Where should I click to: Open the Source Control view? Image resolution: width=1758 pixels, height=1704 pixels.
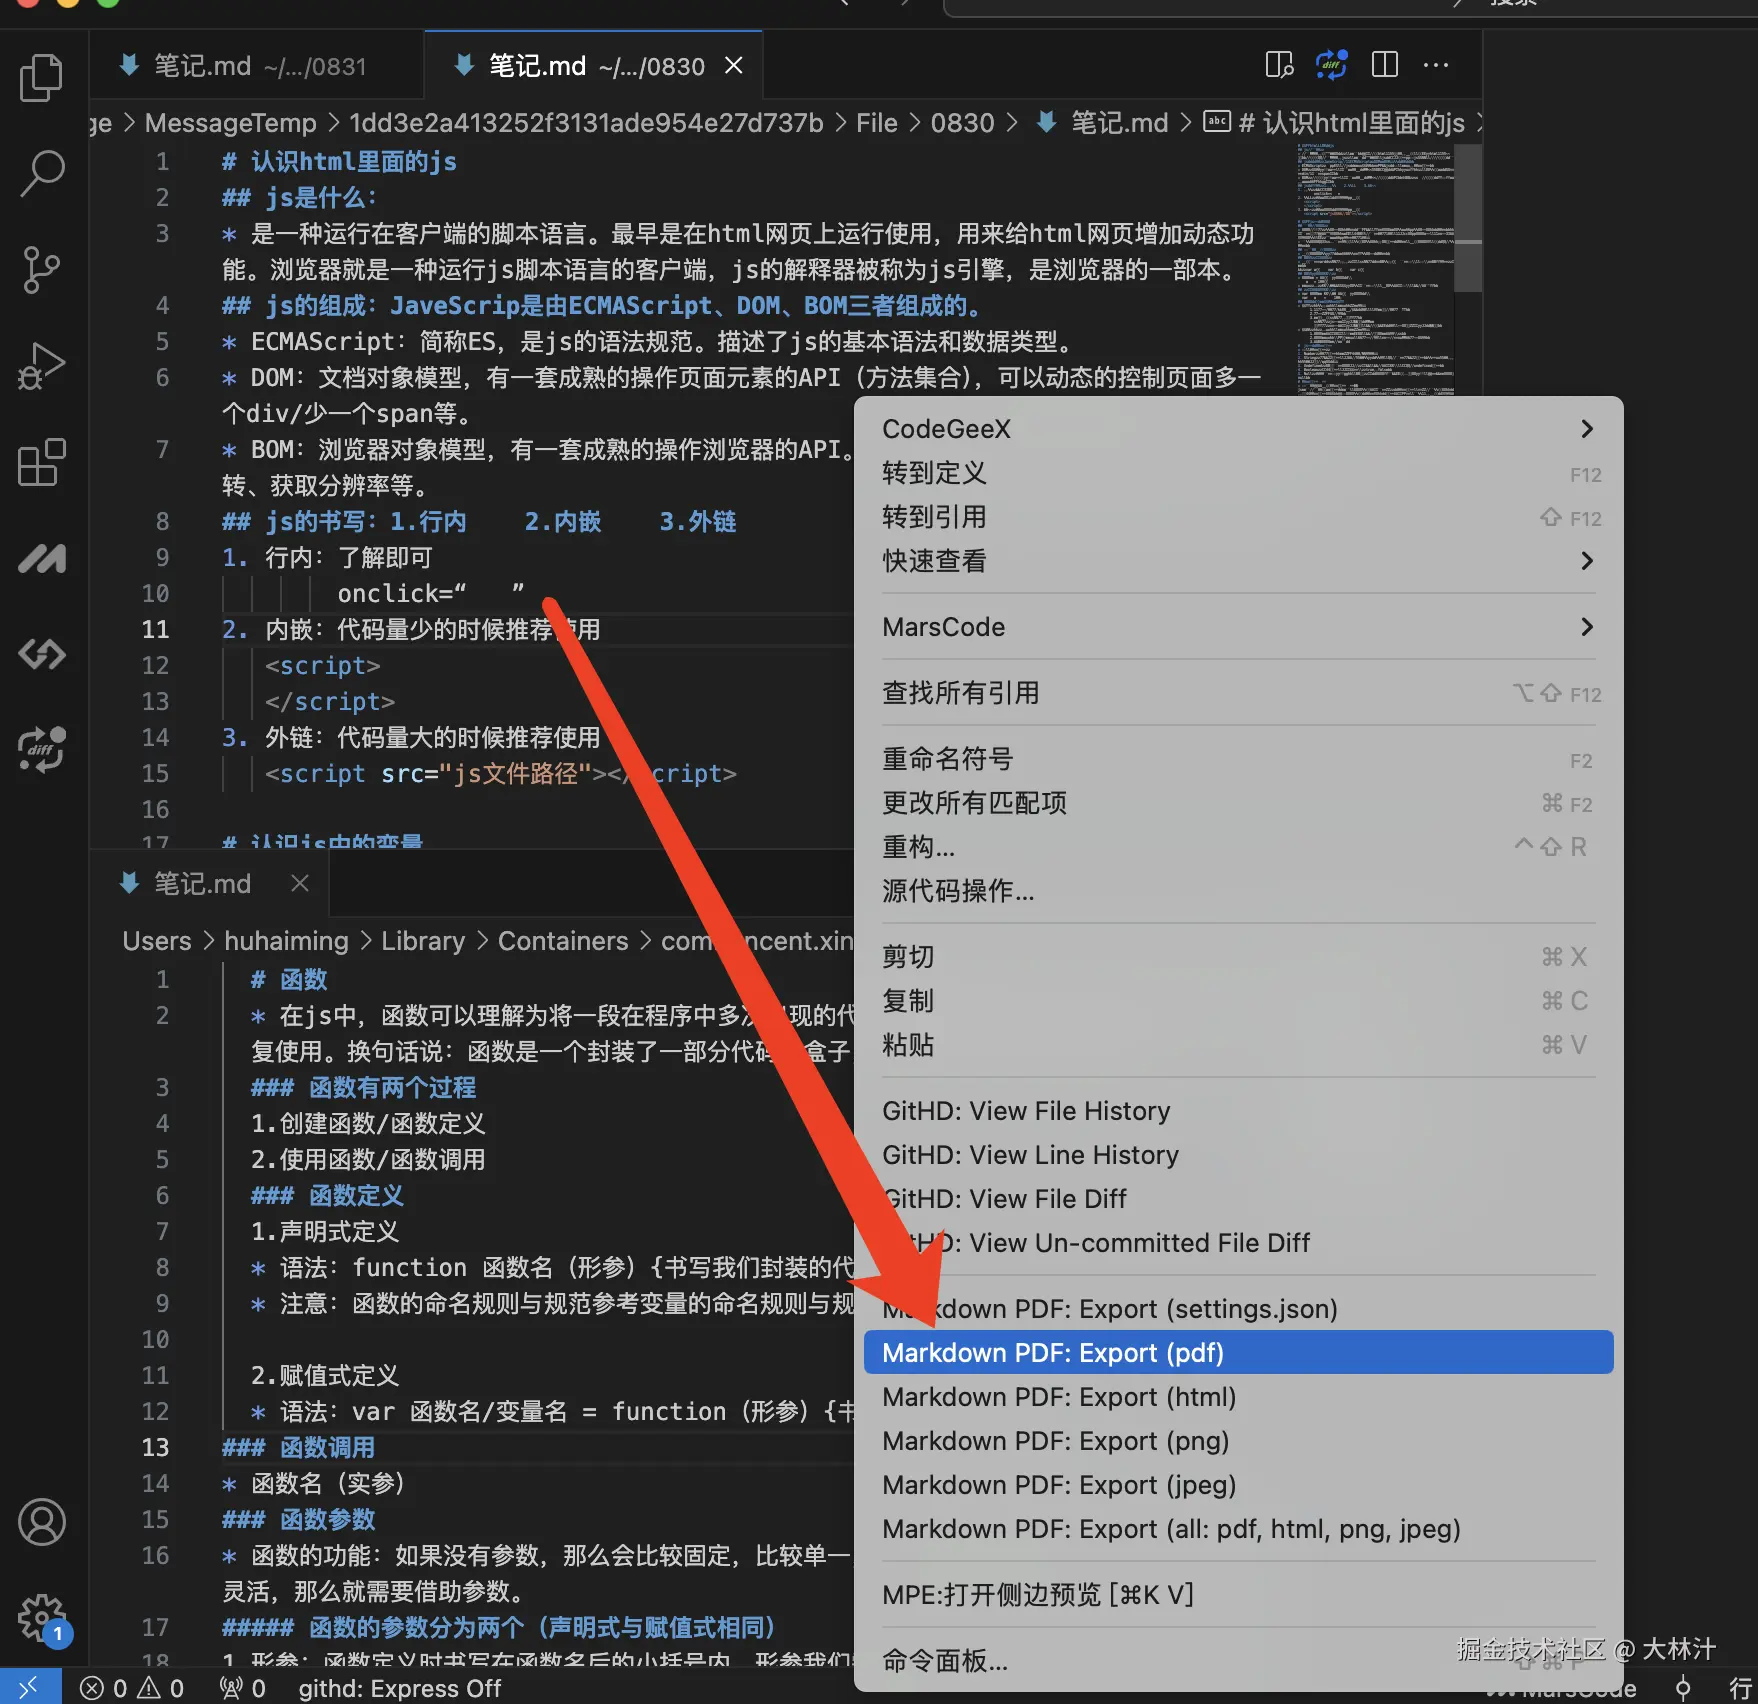pyautogui.click(x=42, y=270)
